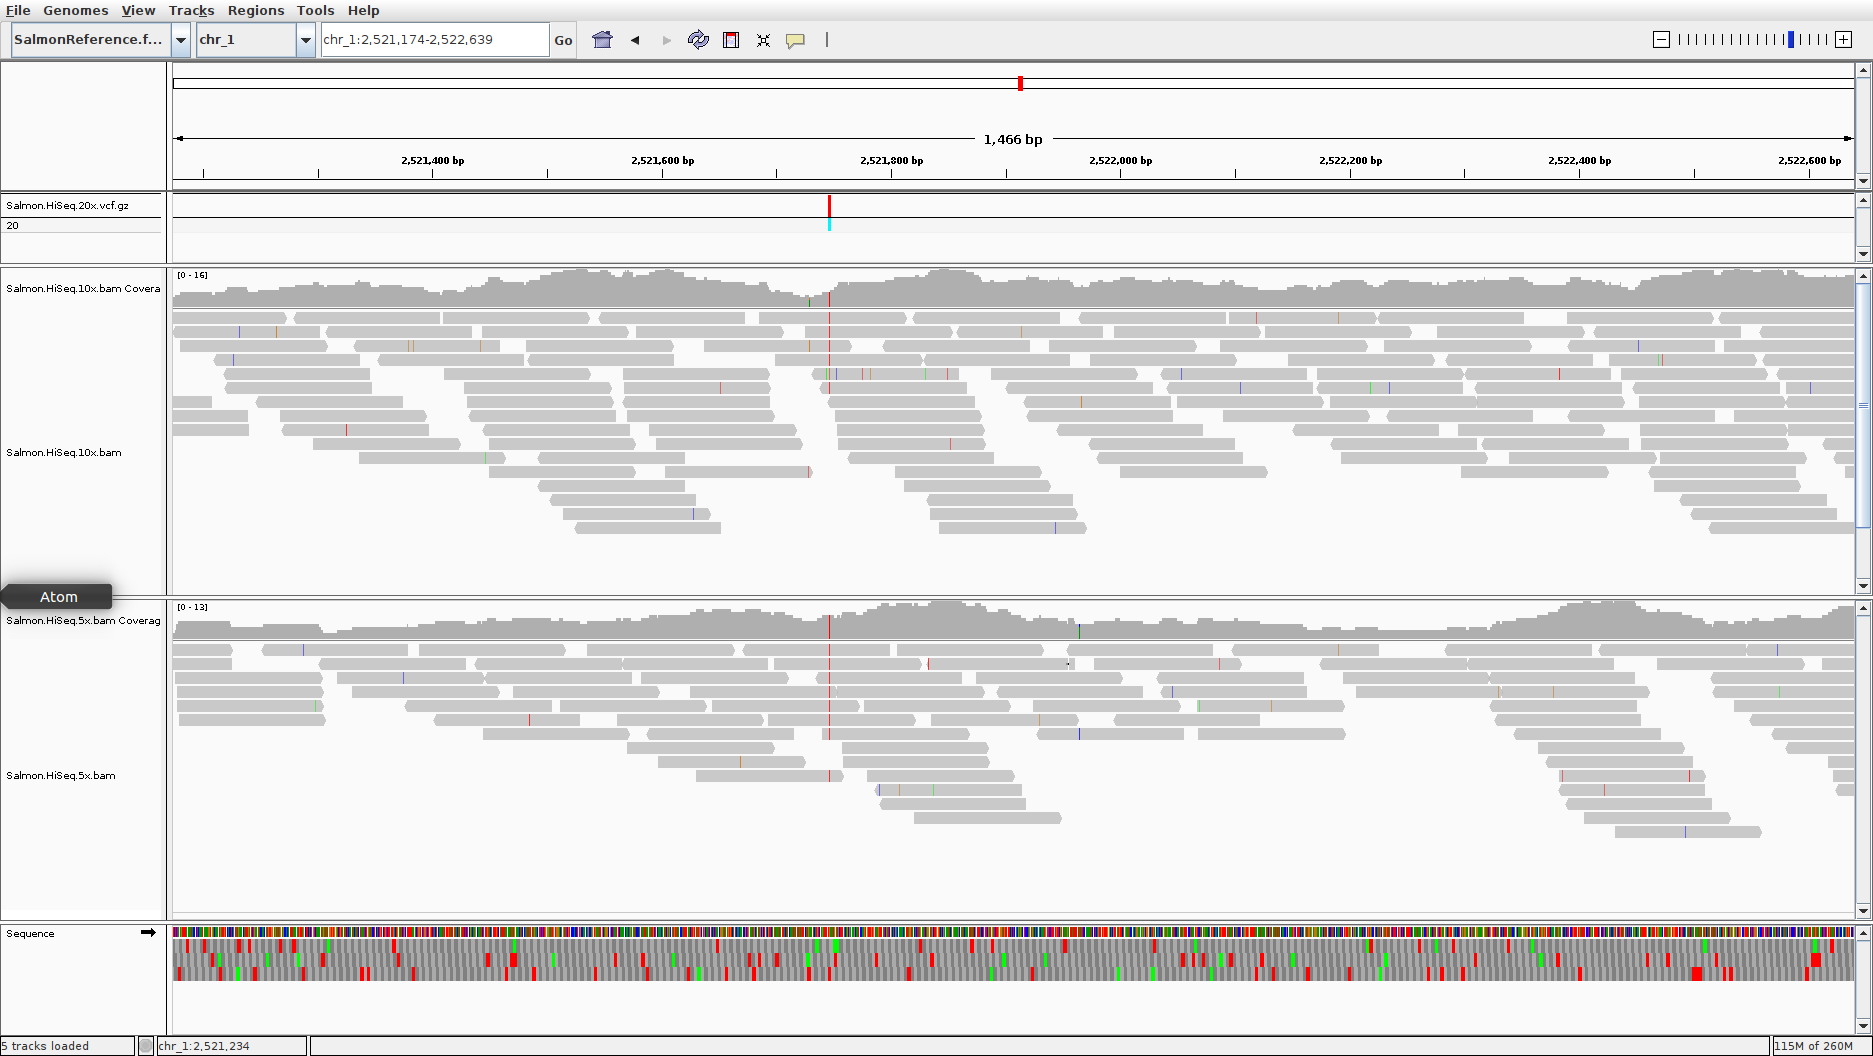Open the Tracks menu

190,10
